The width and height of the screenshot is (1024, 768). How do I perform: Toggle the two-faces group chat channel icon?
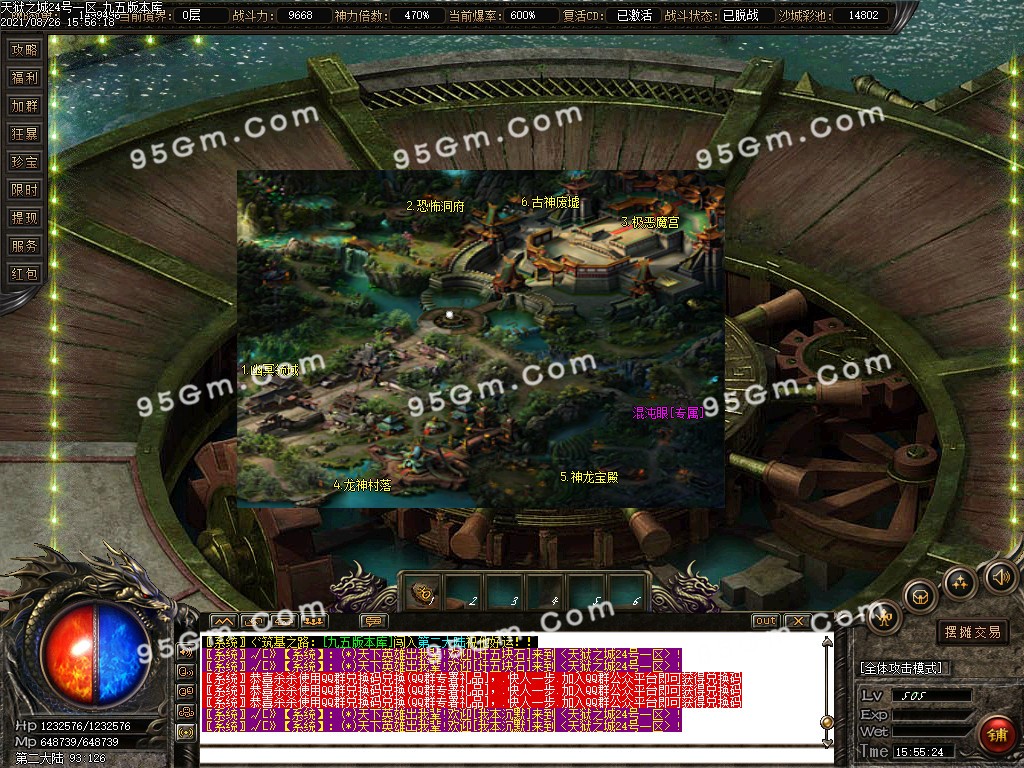tap(186, 692)
